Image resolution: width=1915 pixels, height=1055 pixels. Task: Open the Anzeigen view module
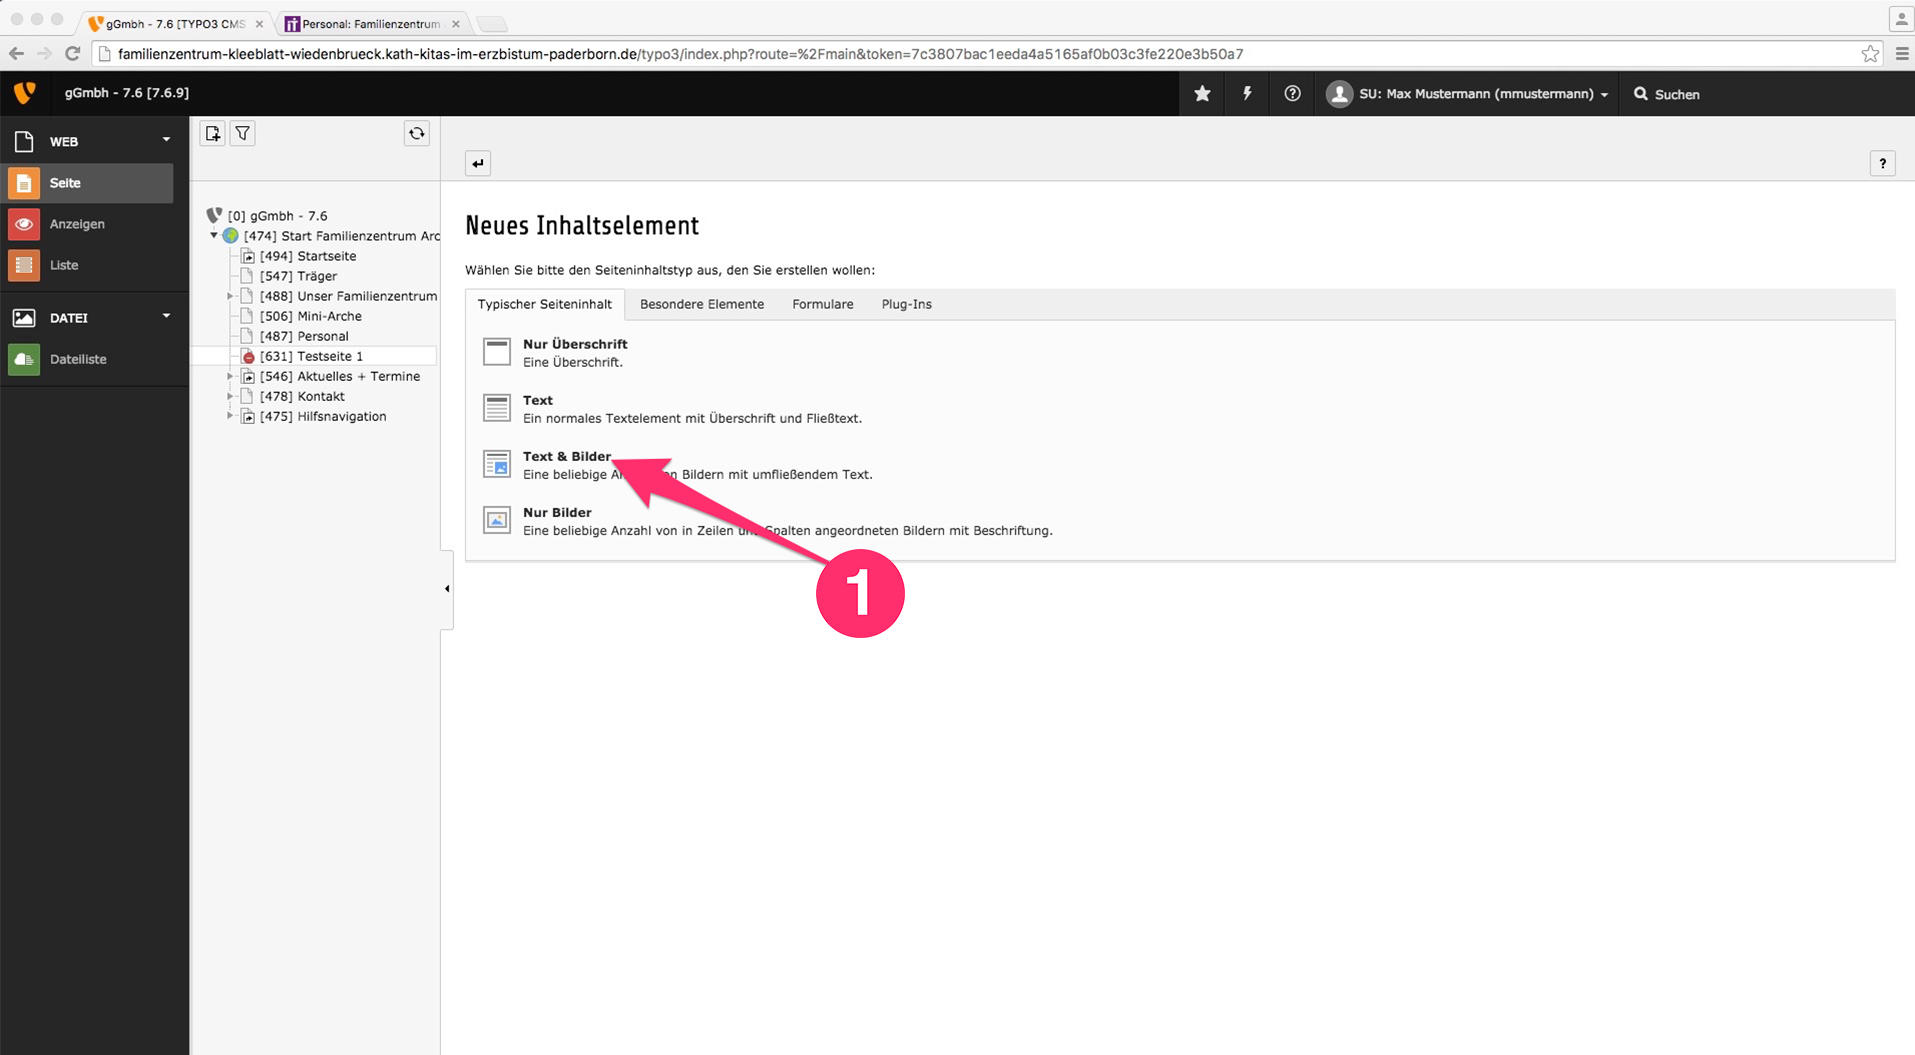(x=77, y=224)
